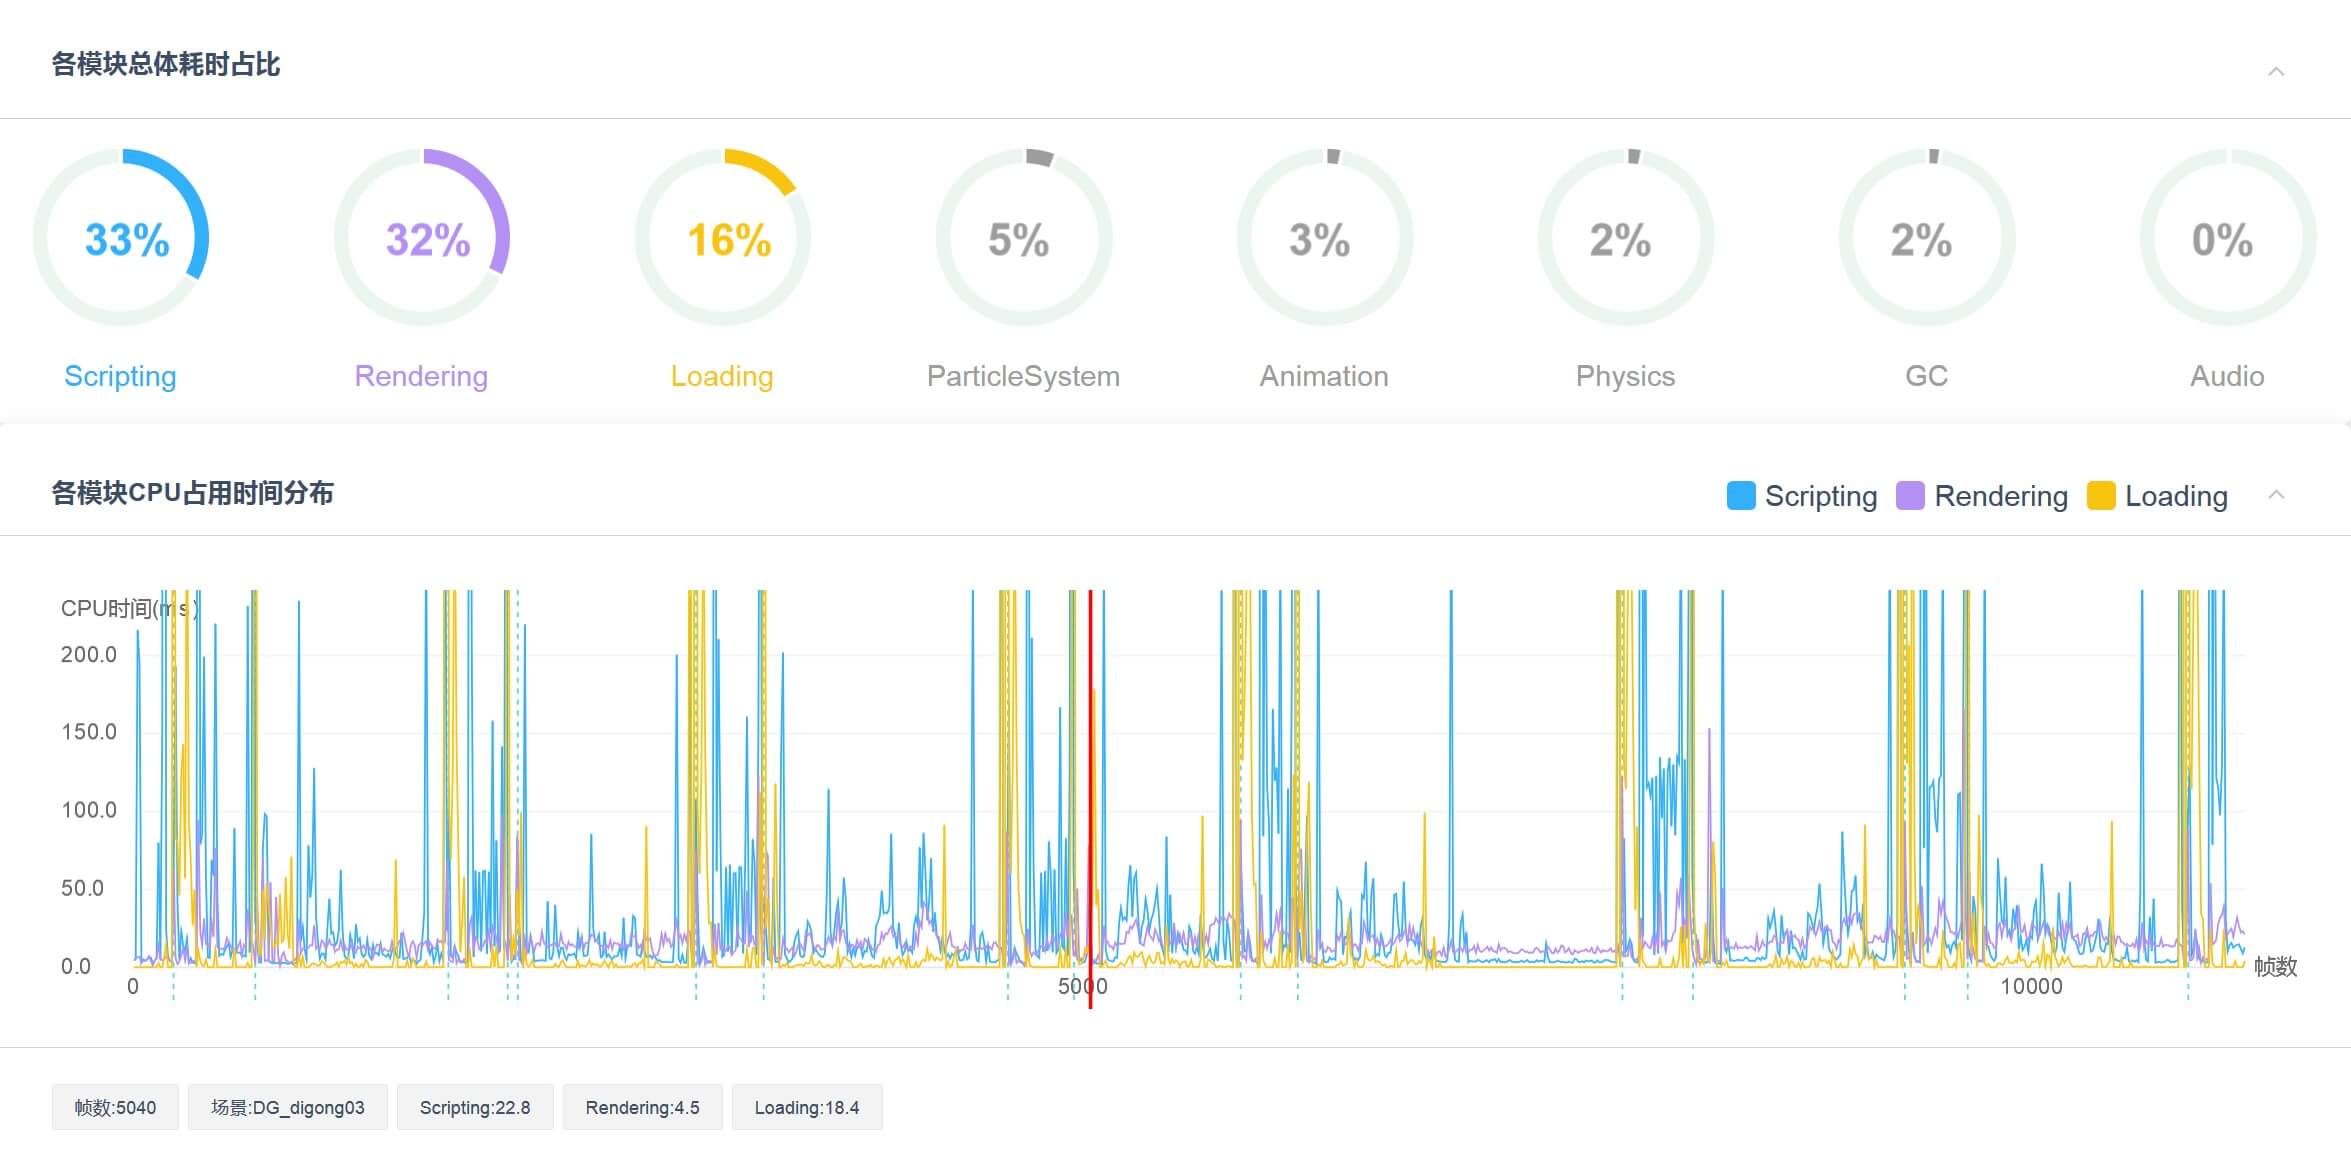Toggle Scripting series in chart legend
The image size is (2351, 1156).
[x=1801, y=496]
